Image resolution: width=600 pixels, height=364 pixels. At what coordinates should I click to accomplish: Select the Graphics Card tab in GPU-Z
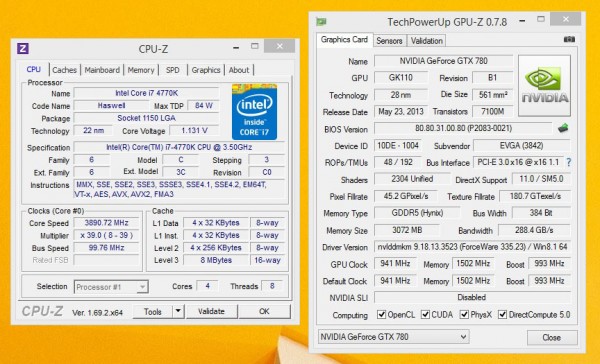344,40
